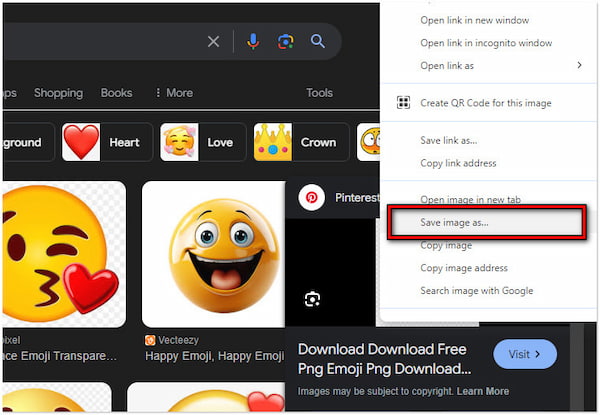
Task: Open the Tools filter options
Action: pos(319,93)
